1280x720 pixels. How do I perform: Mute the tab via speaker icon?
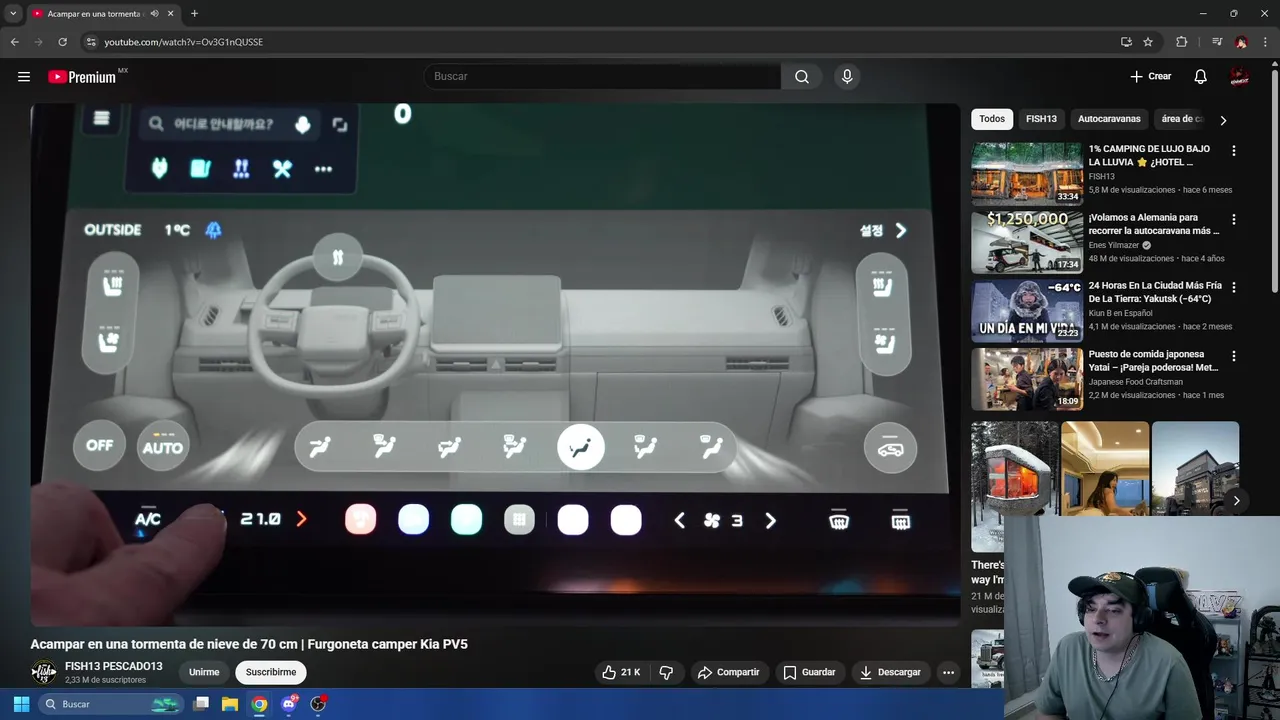(154, 14)
